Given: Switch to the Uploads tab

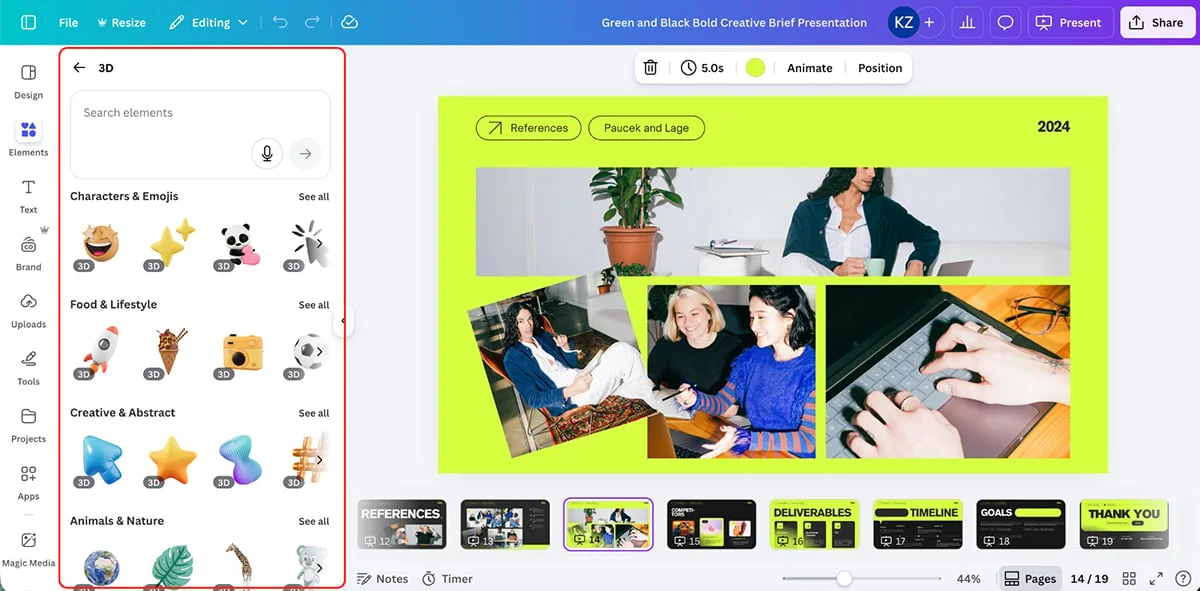Looking at the screenshot, I should [28, 310].
